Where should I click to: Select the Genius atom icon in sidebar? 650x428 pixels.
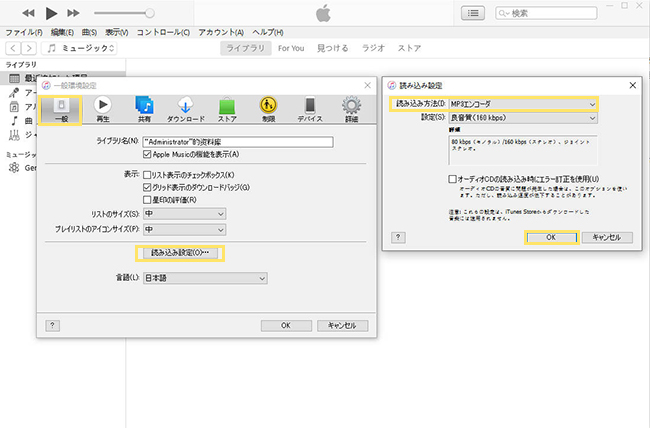(14, 168)
